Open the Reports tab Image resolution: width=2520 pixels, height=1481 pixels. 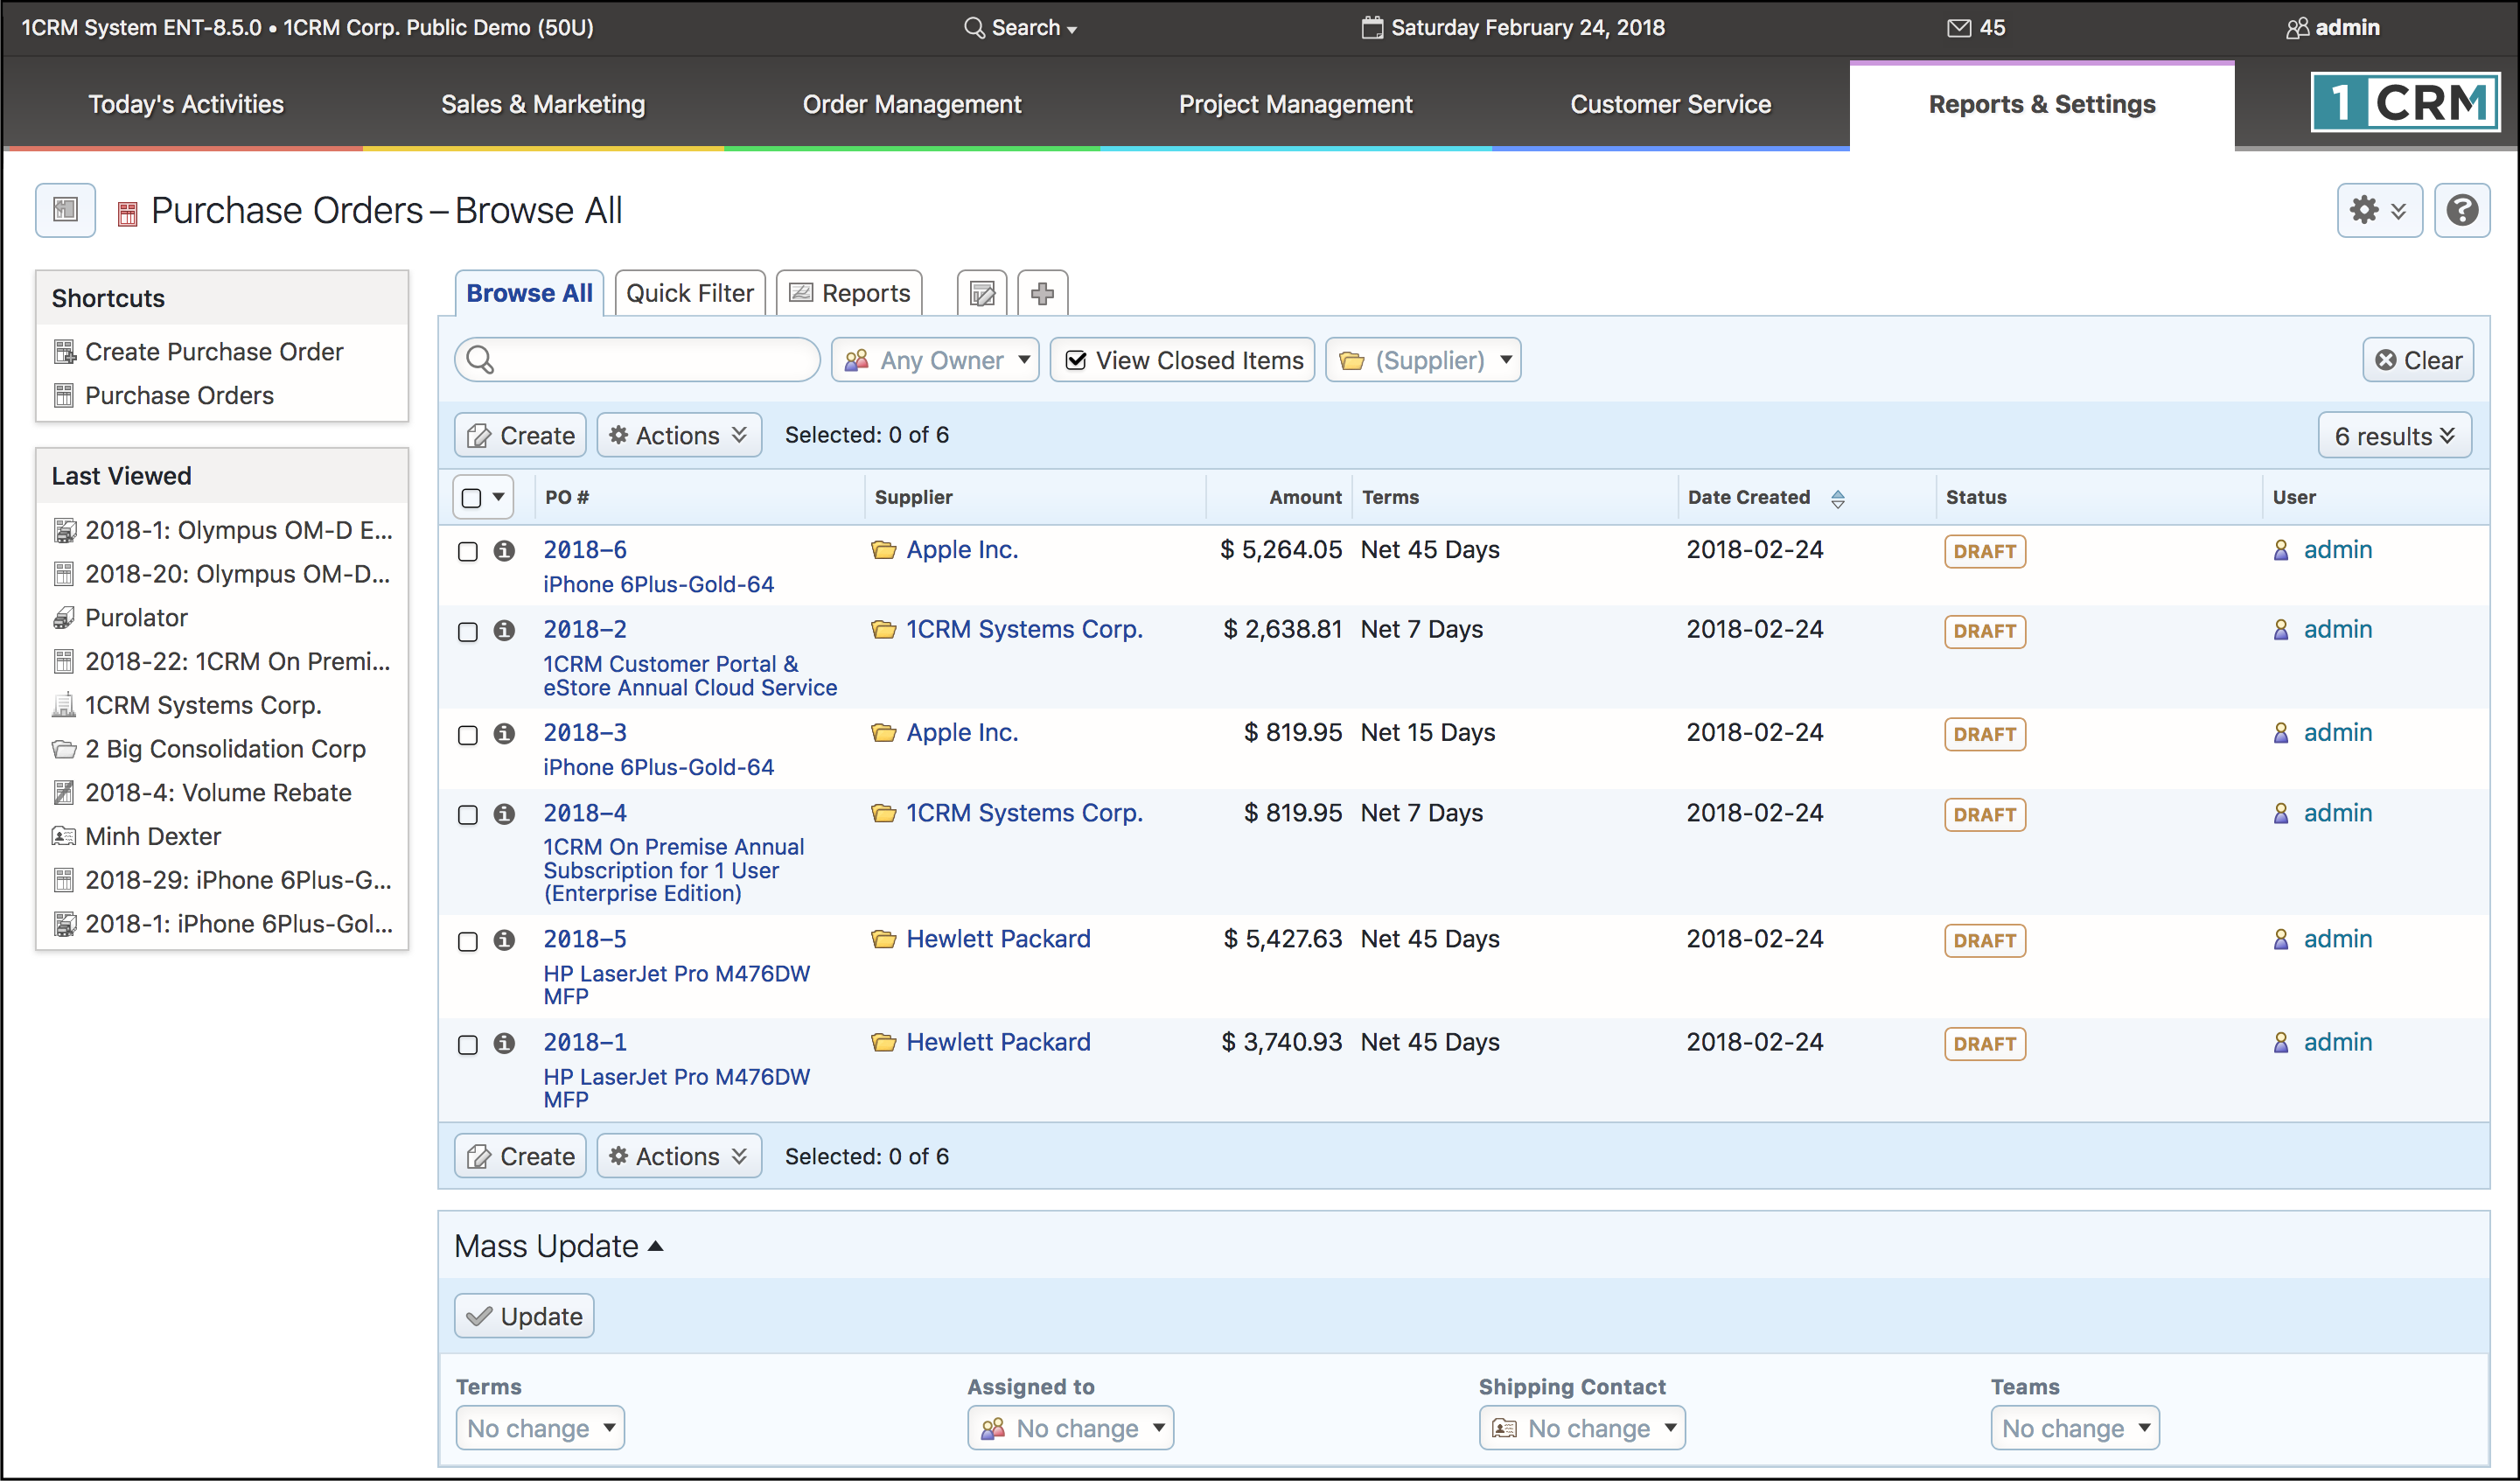850,293
